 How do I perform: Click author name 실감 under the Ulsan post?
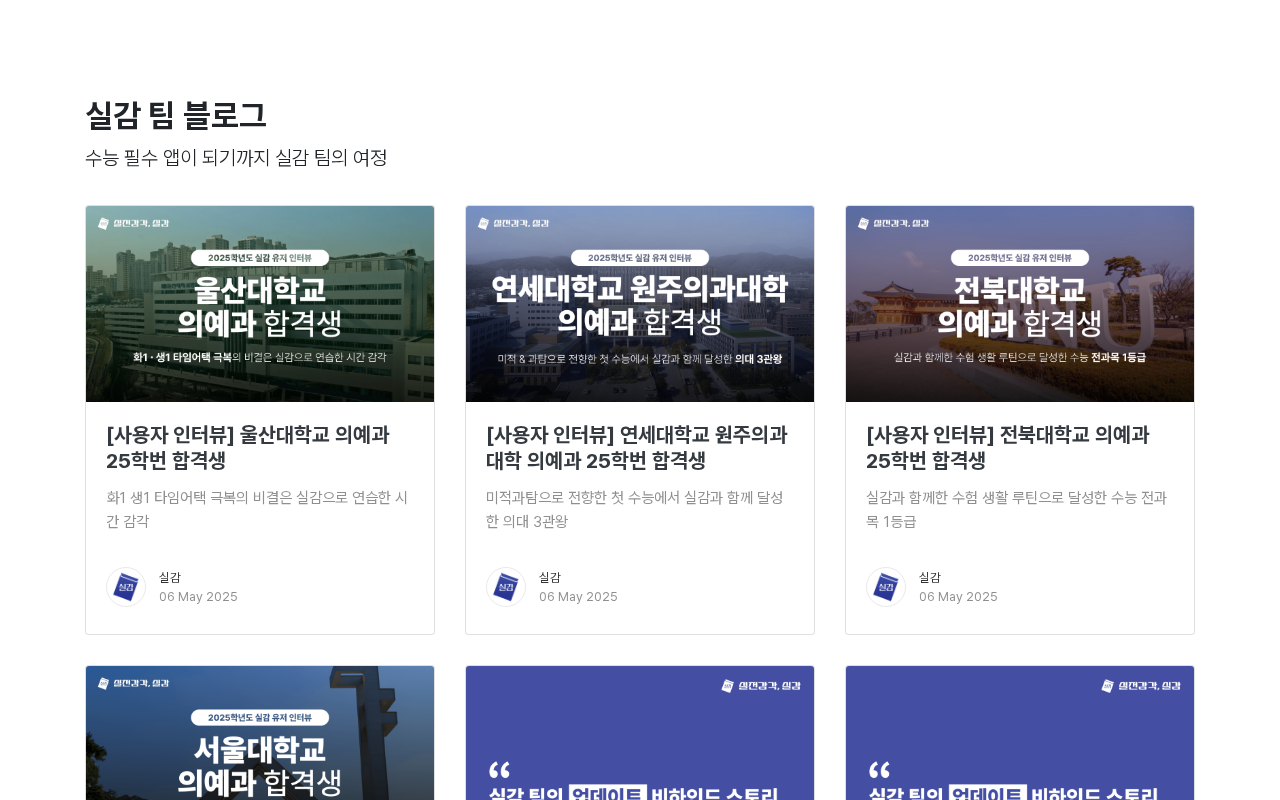coord(170,577)
